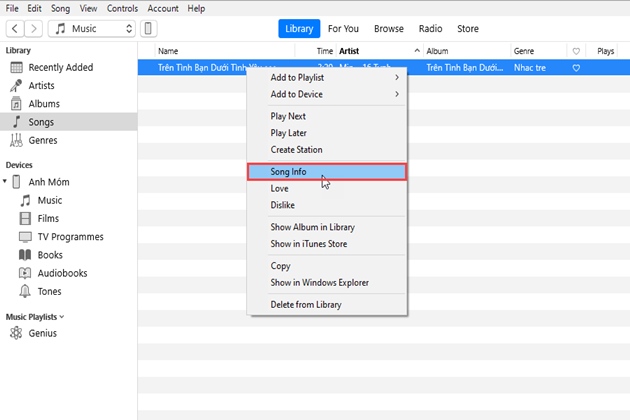Open Genres via the sidebar icon

coord(16,140)
